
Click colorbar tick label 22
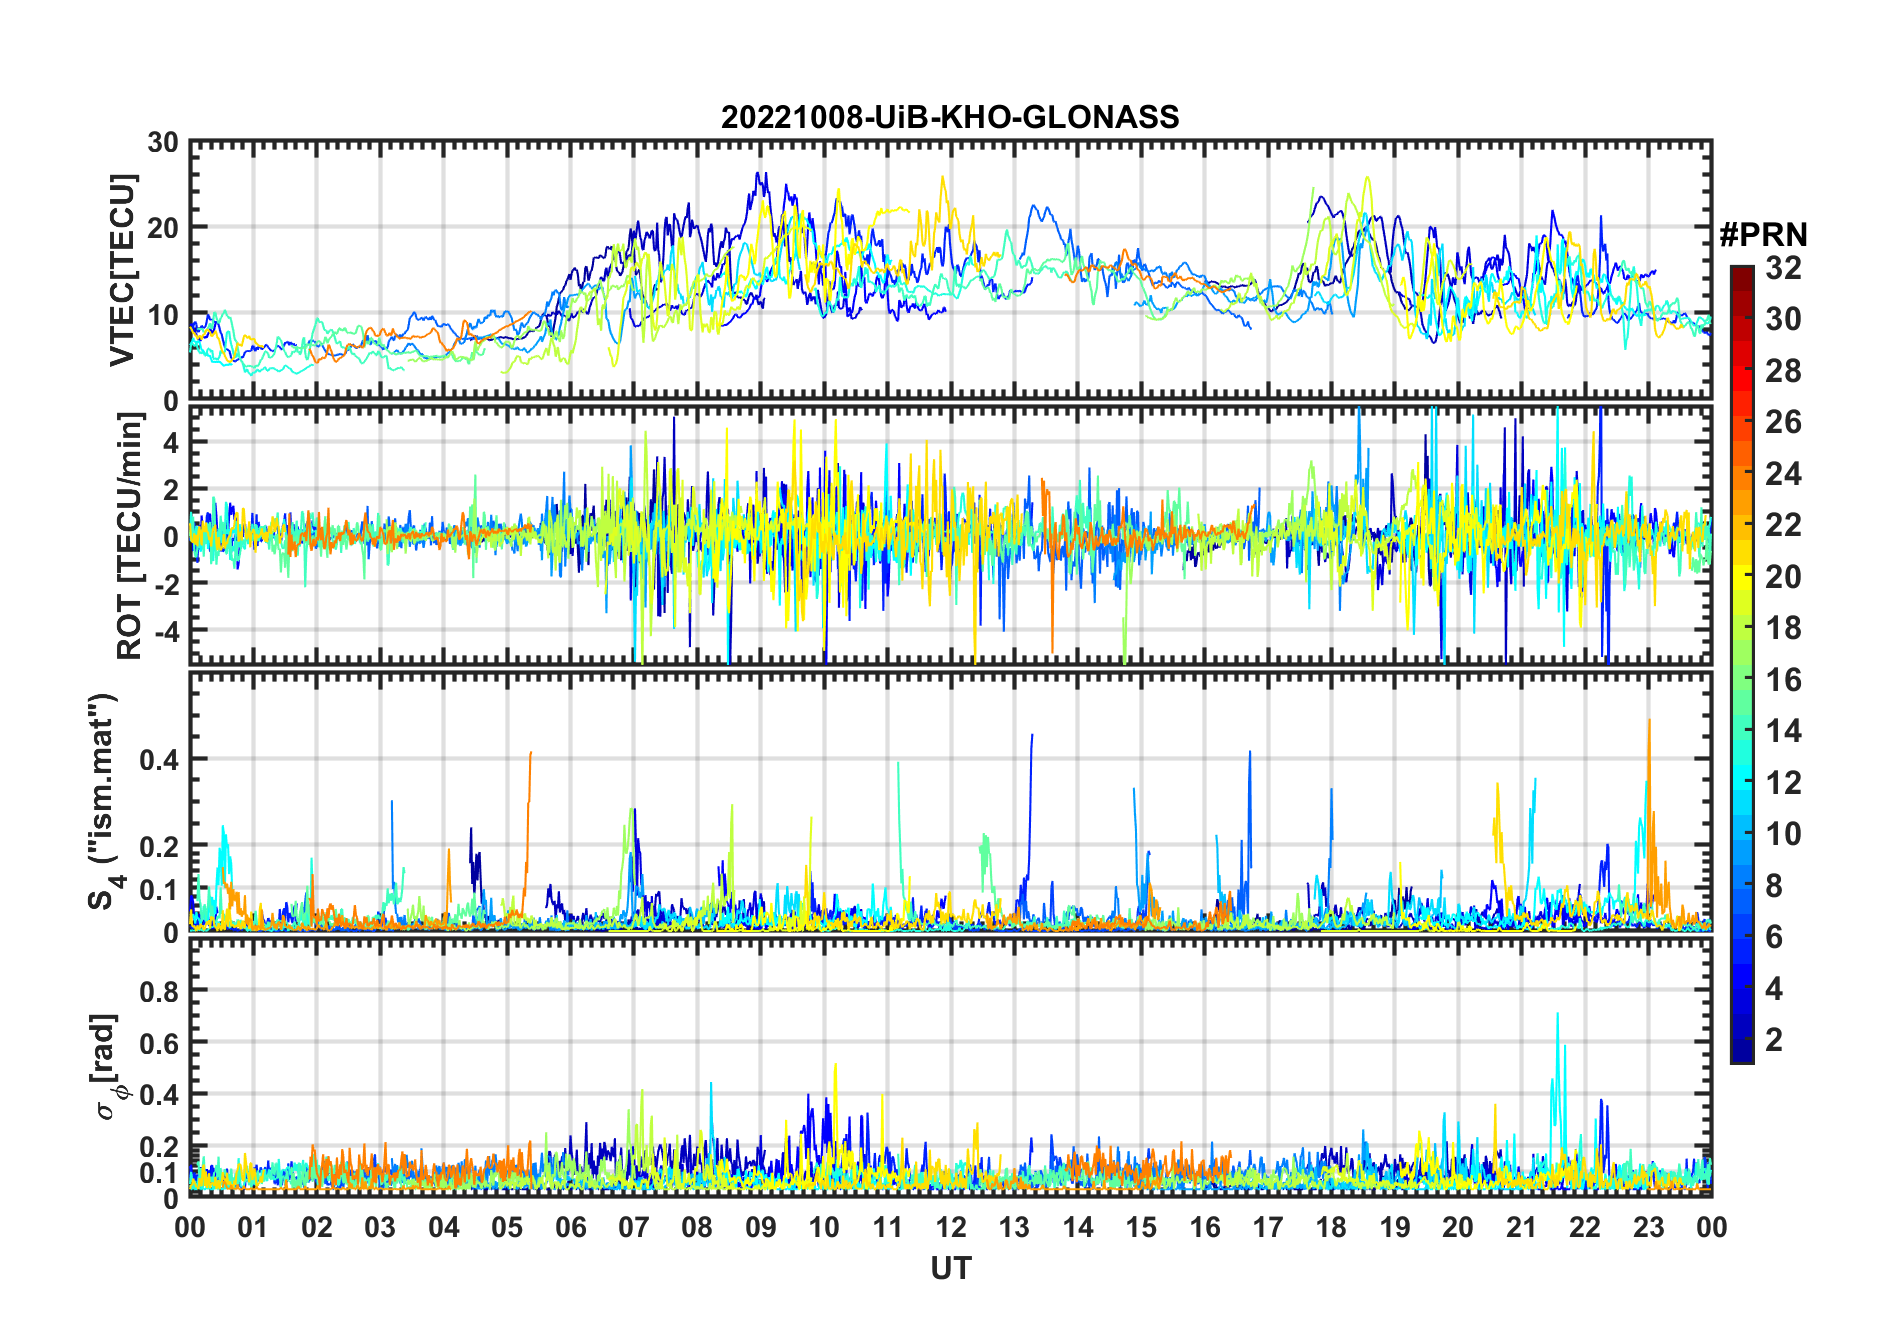(1783, 525)
